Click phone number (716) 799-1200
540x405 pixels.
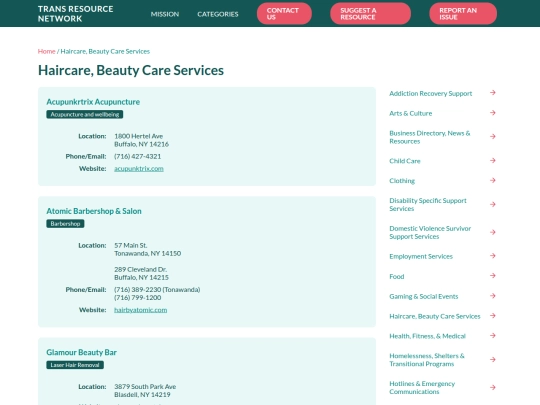click(x=137, y=298)
